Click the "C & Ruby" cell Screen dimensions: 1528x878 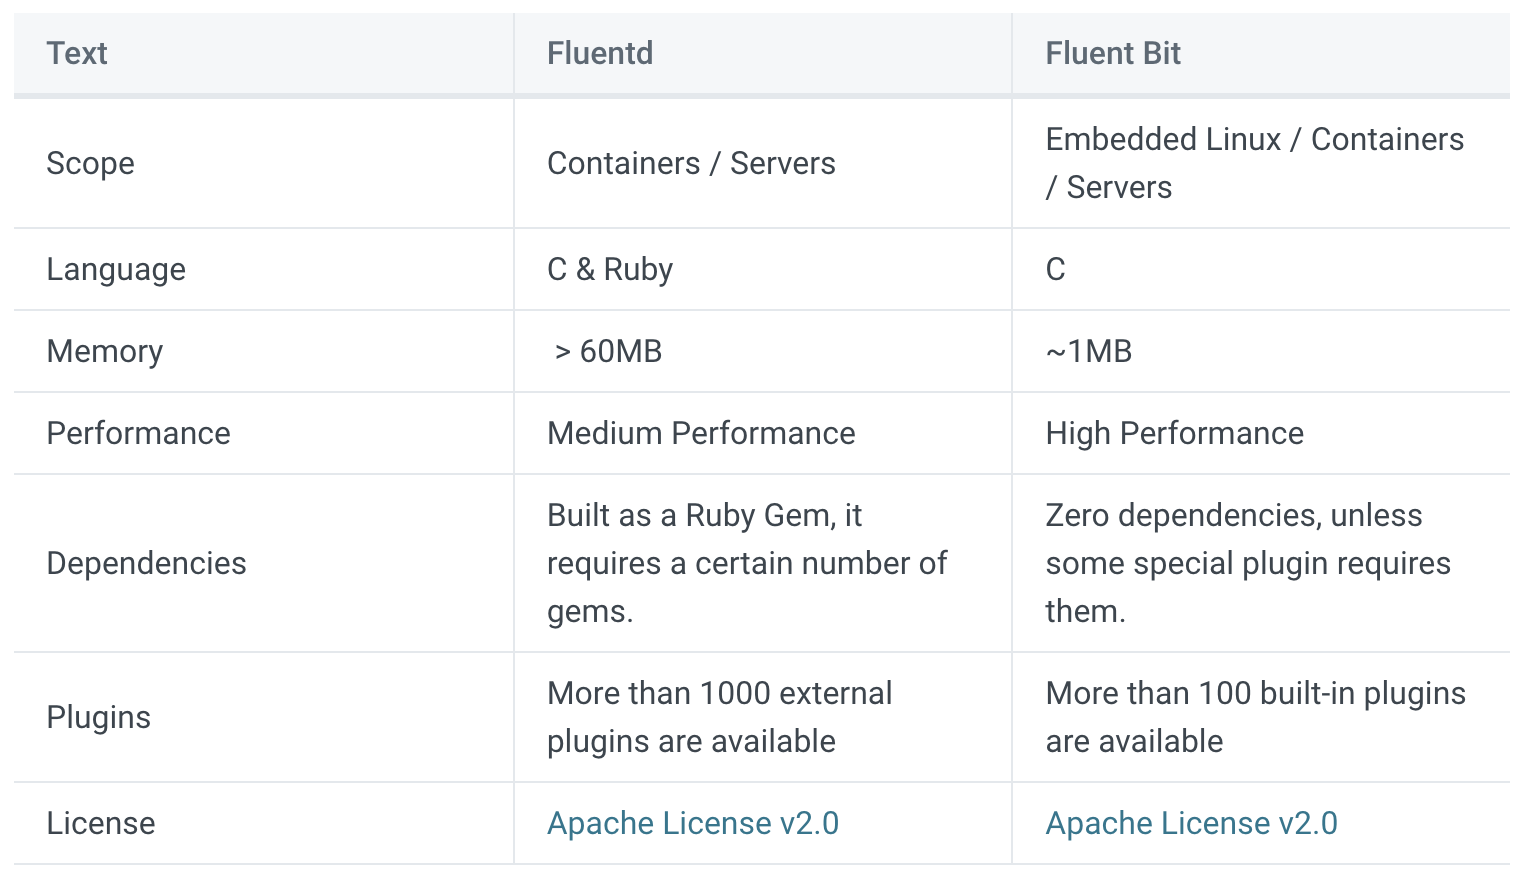click(x=610, y=269)
